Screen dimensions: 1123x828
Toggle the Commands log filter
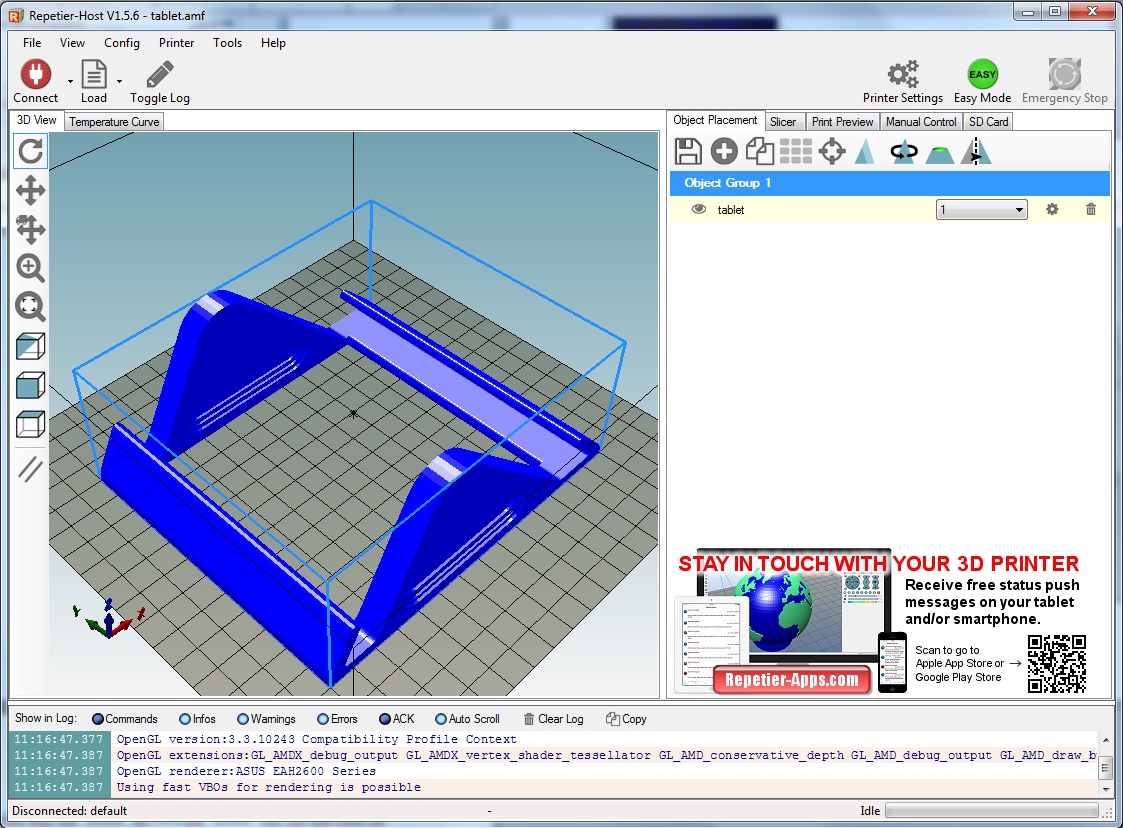tap(98, 719)
